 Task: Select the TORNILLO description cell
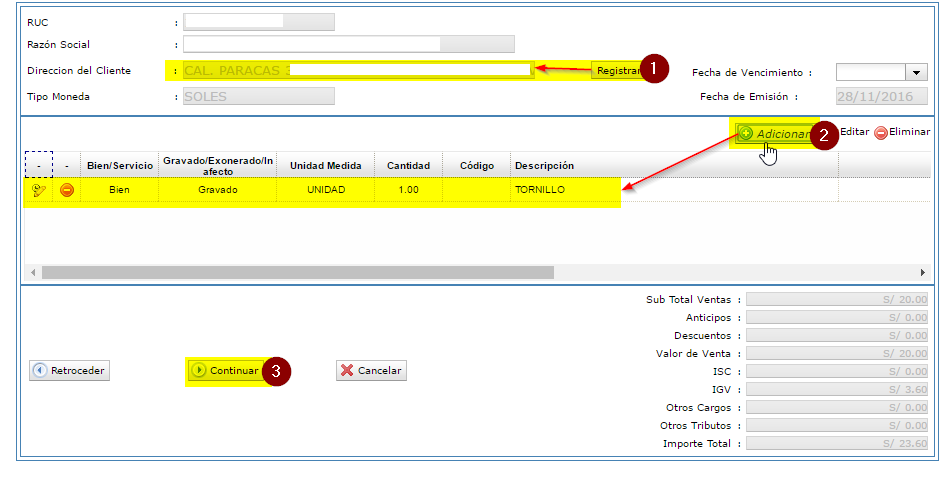click(540, 190)
